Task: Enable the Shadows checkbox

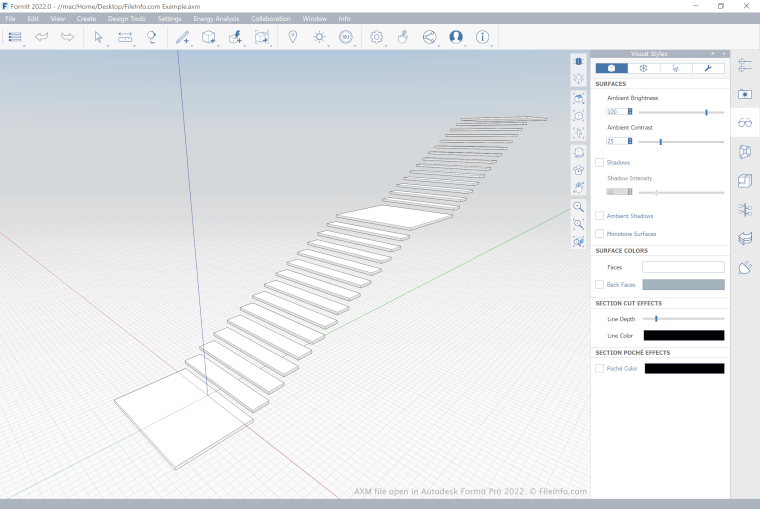Action: [599, 162]
